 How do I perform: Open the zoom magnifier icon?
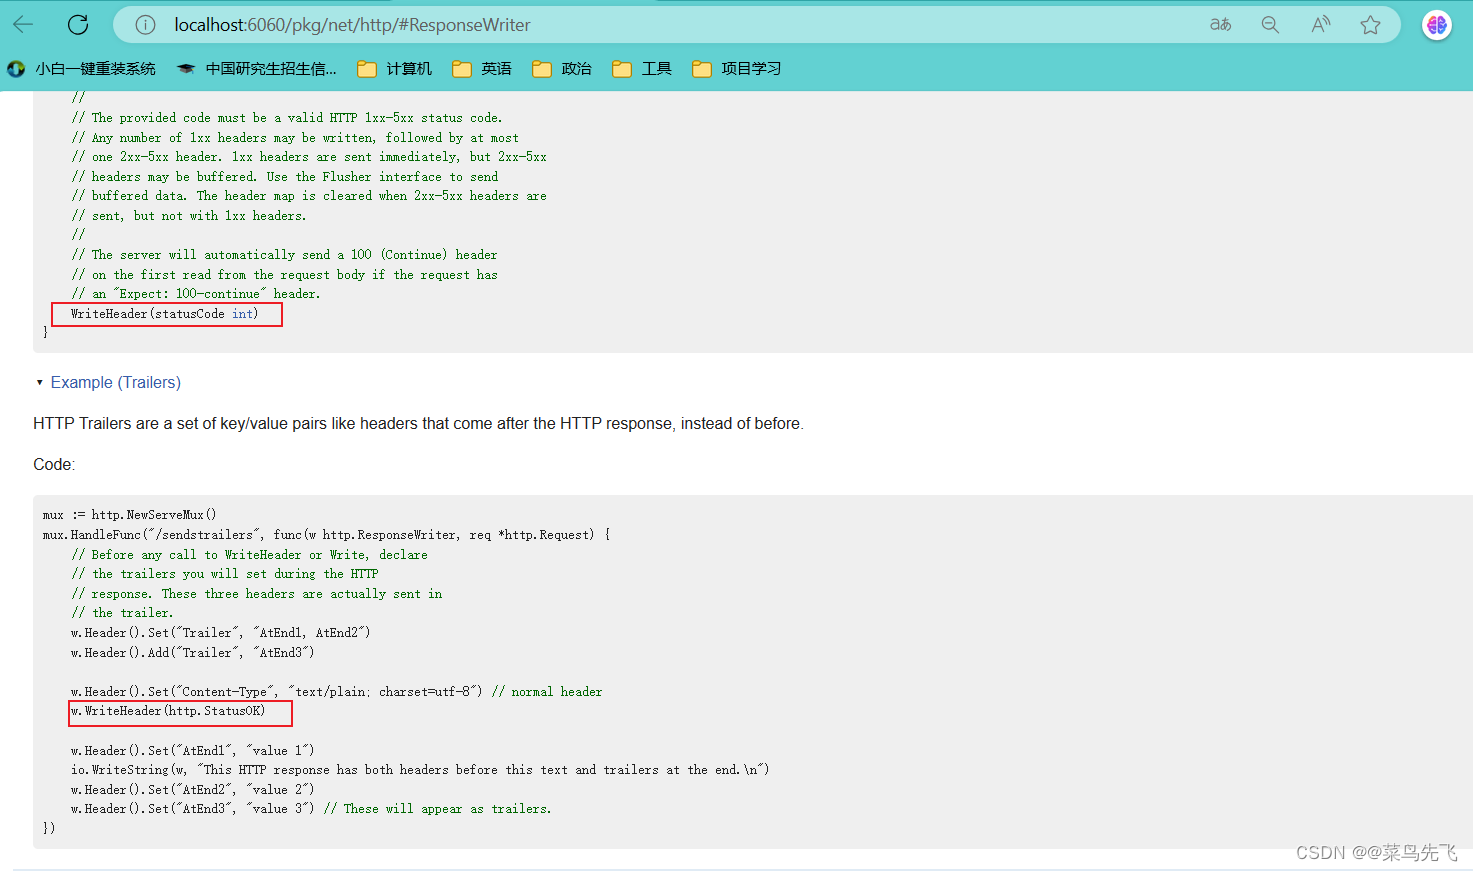tap(1270, 24)
